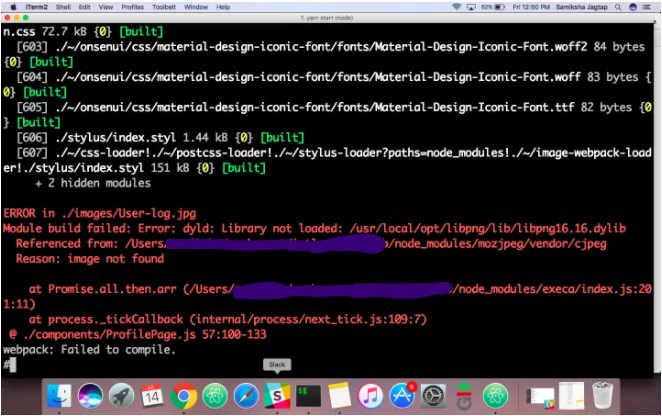Restore the minimized window thumbnail in Dock
The height and width of the screenshot is (416, 662).
click(x=540, y=398)
